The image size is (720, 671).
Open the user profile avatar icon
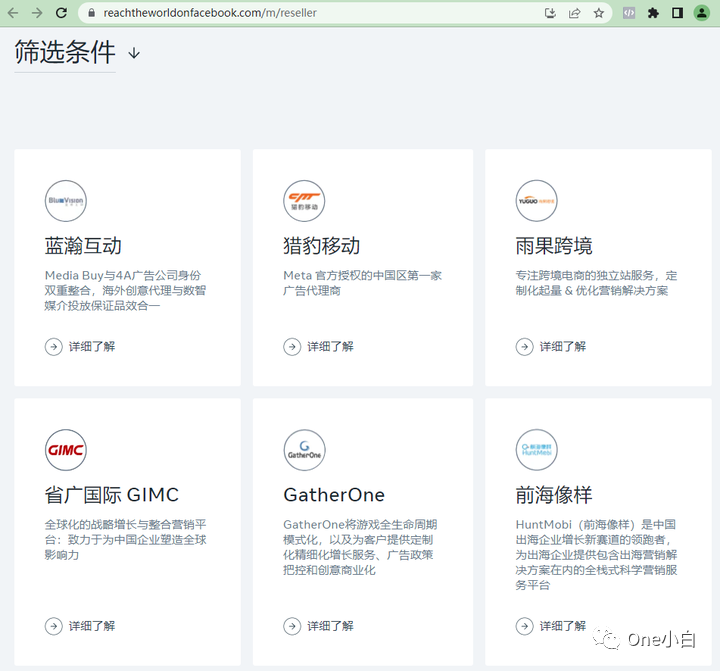pyautogui.click(x=702, y=13)
